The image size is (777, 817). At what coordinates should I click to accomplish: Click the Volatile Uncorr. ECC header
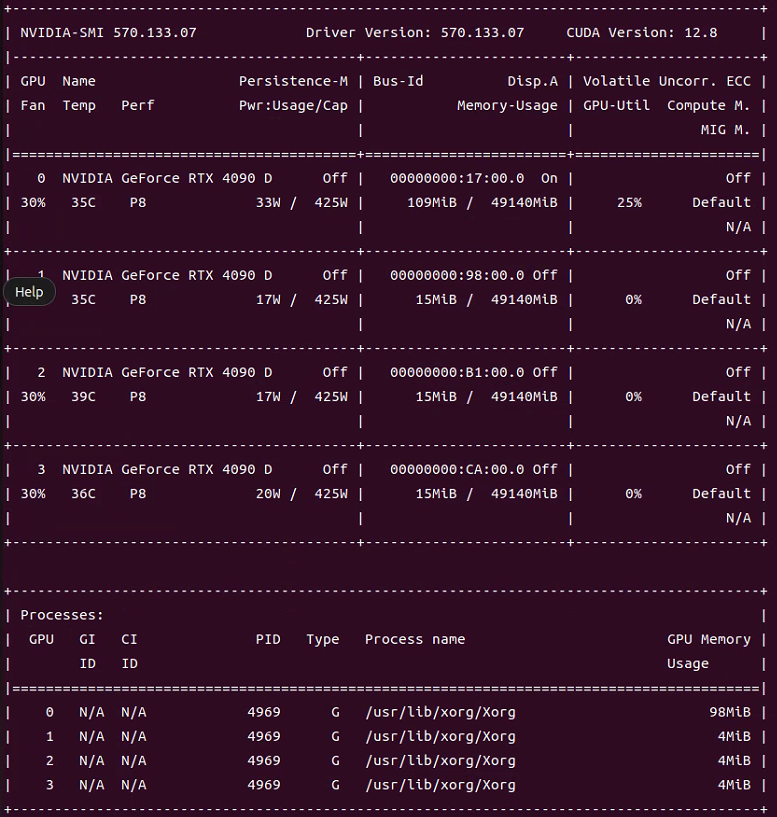[667, 81]
